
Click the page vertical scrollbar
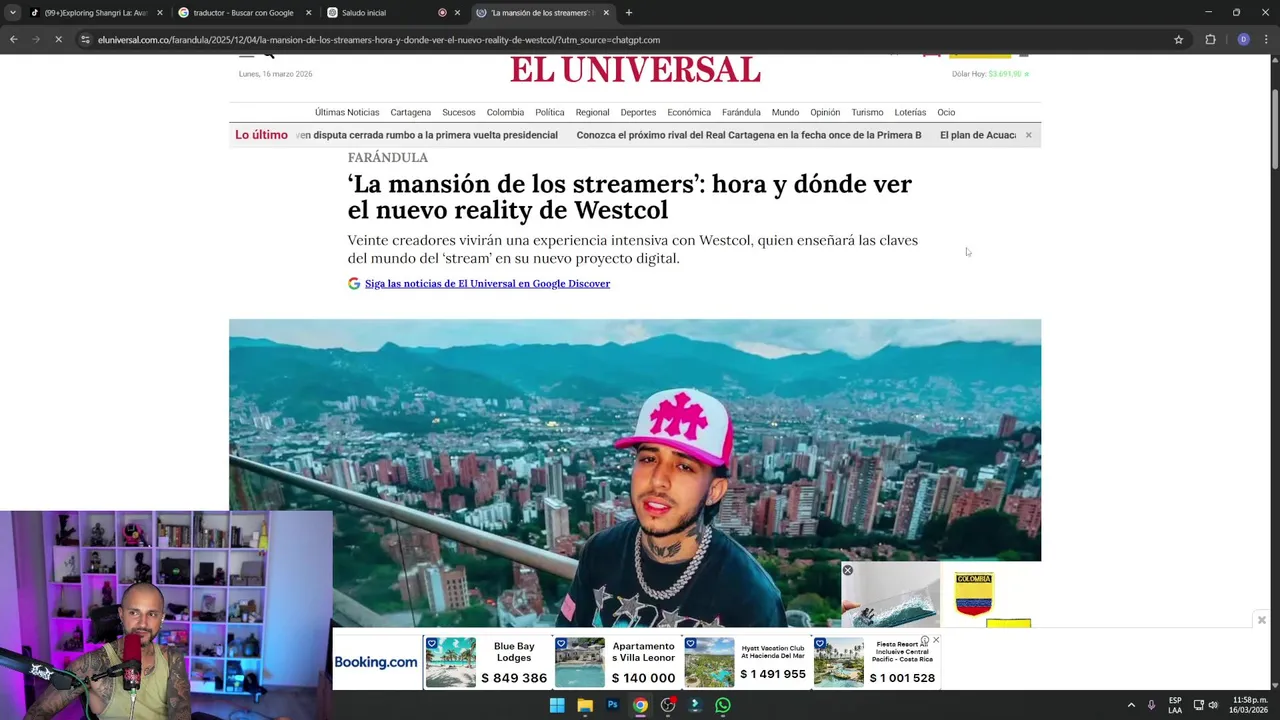coord(1275,130)
